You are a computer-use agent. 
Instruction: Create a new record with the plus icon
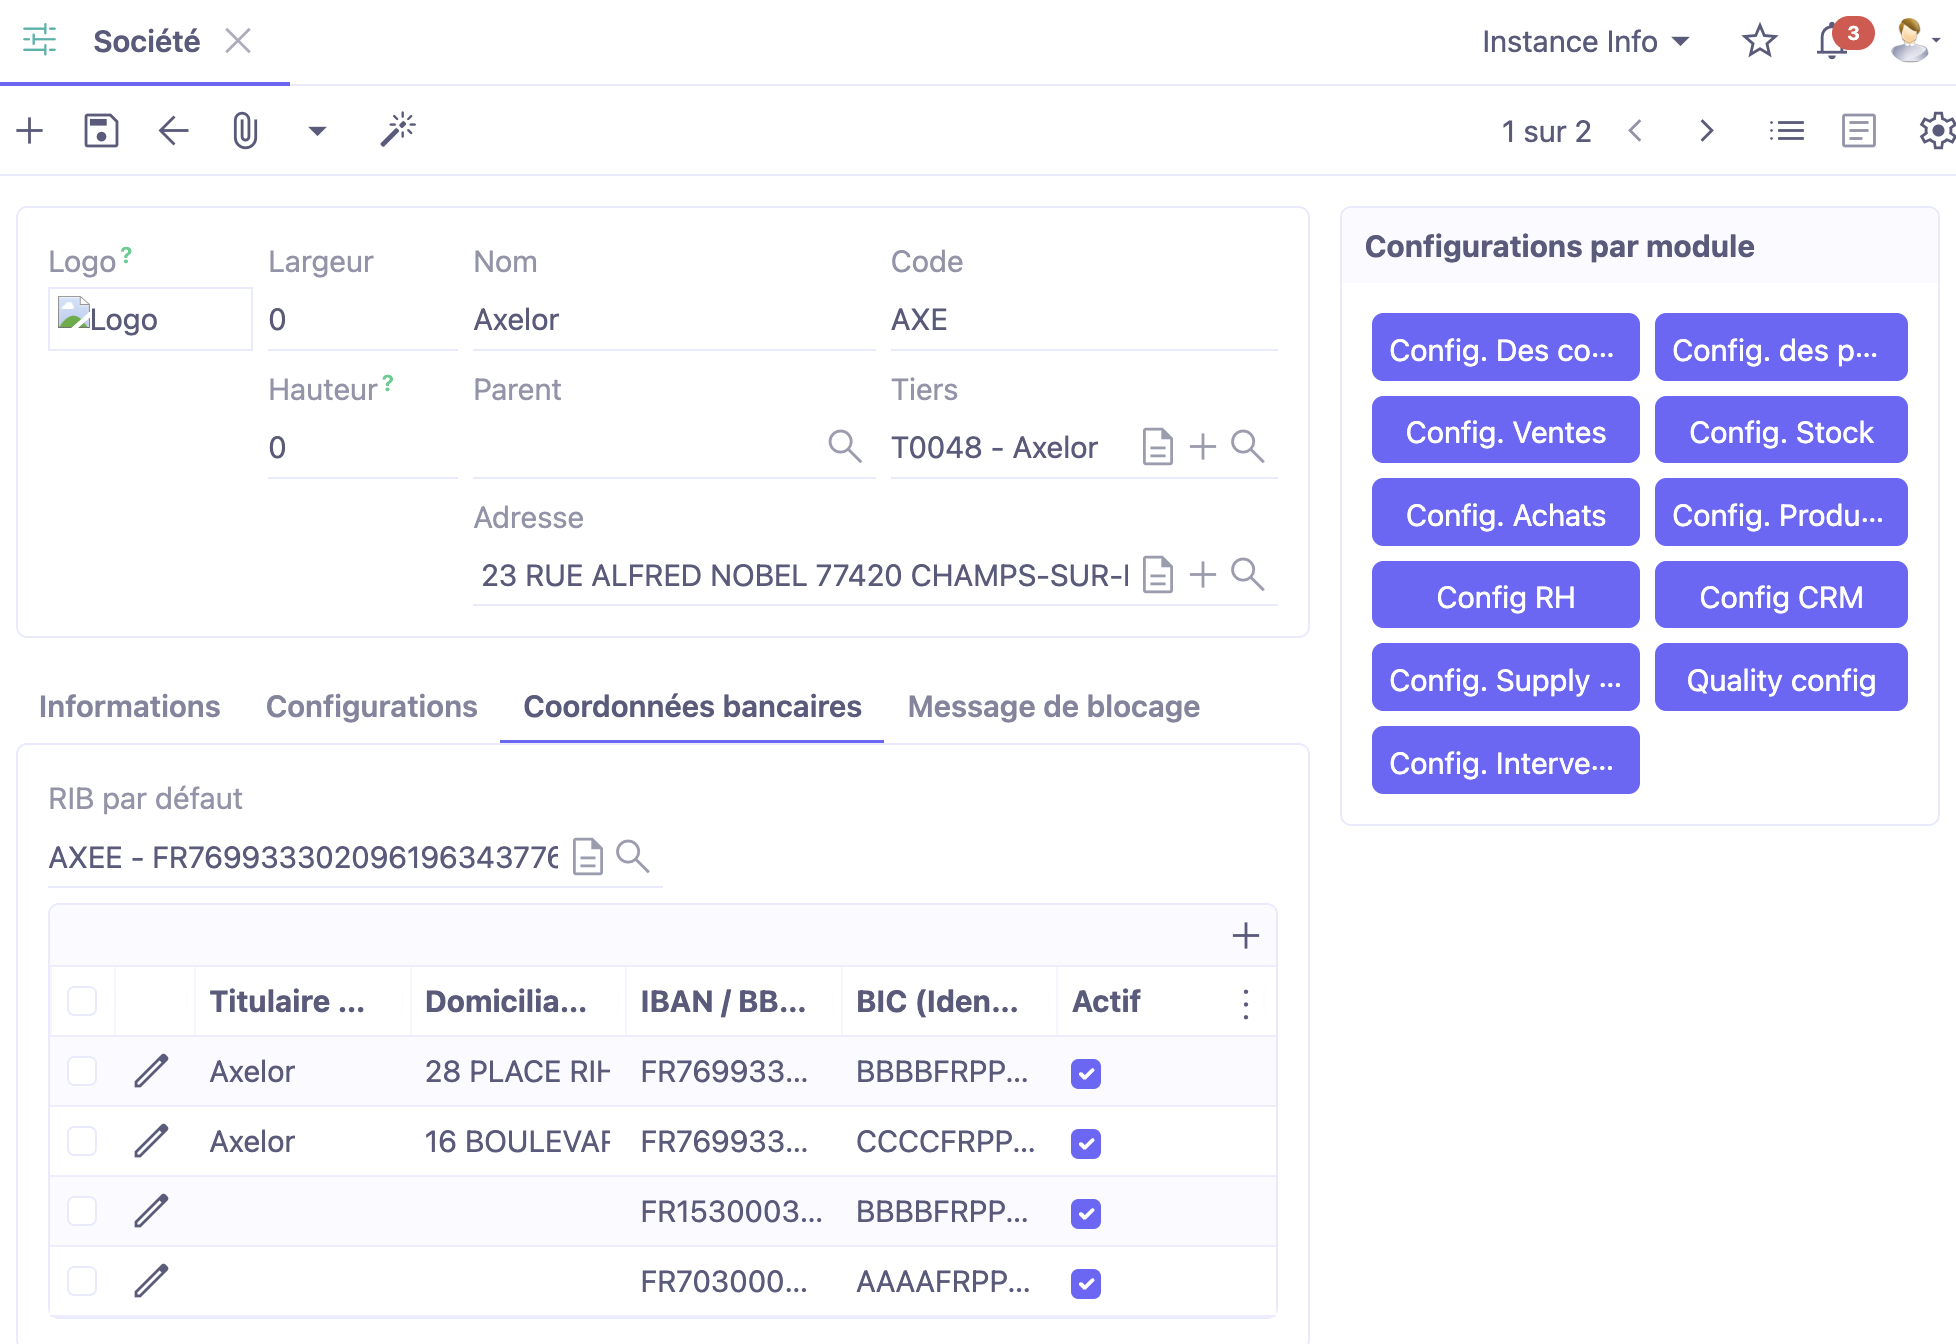click(x=28, y=130)
